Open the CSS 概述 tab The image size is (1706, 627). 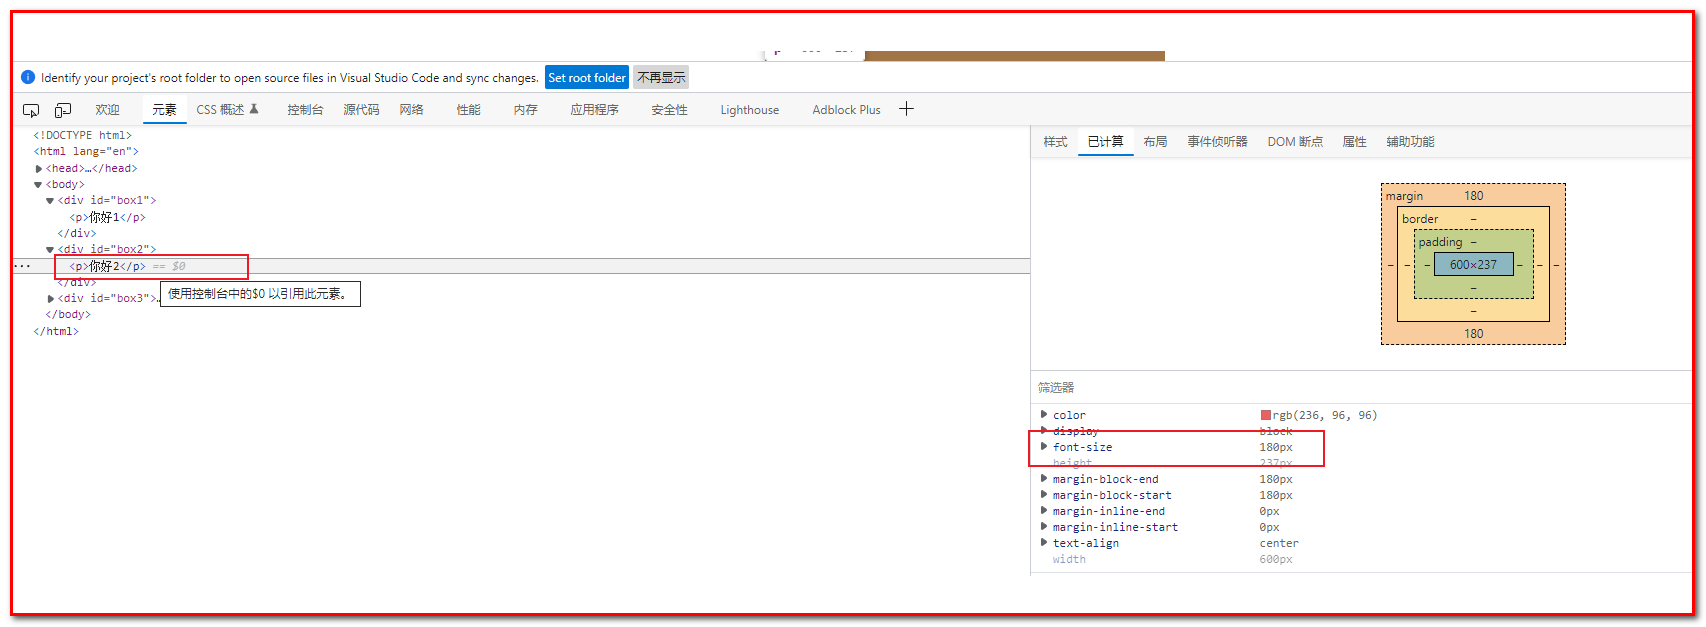(x=220, y=110)
